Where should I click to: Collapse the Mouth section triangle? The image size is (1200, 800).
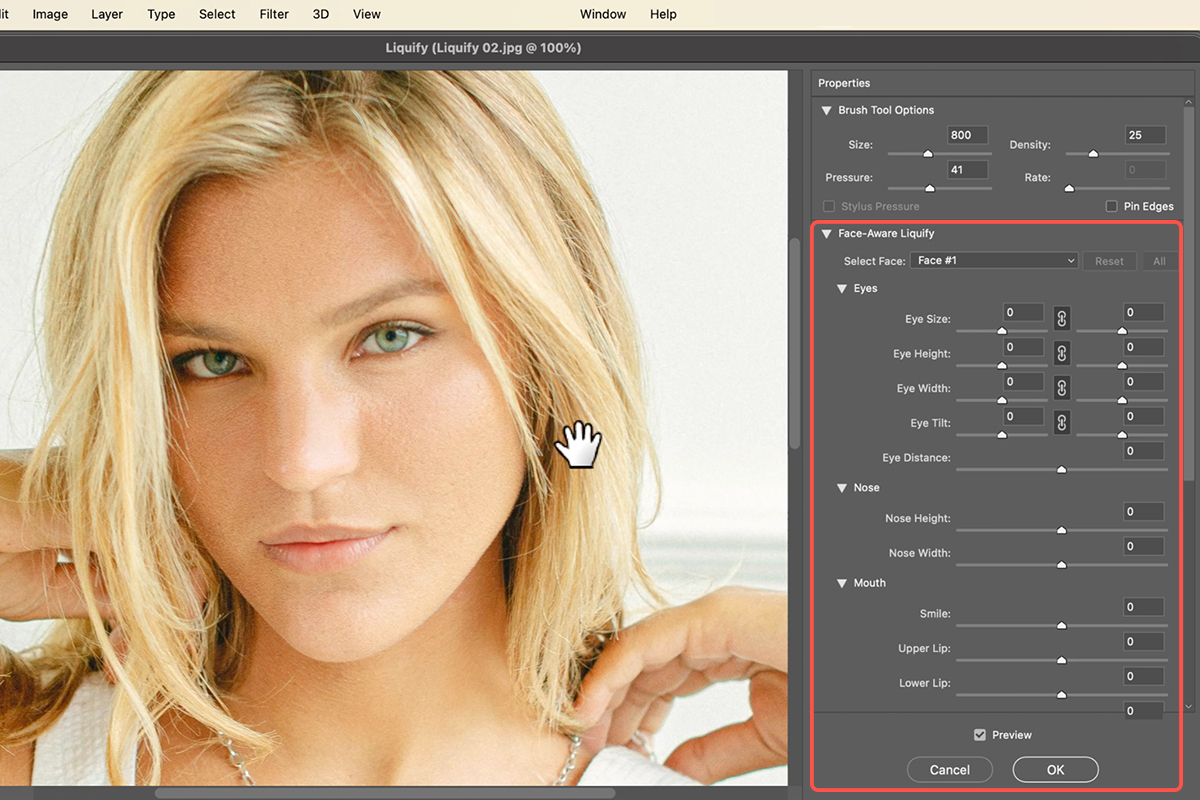tap(842, 583)
